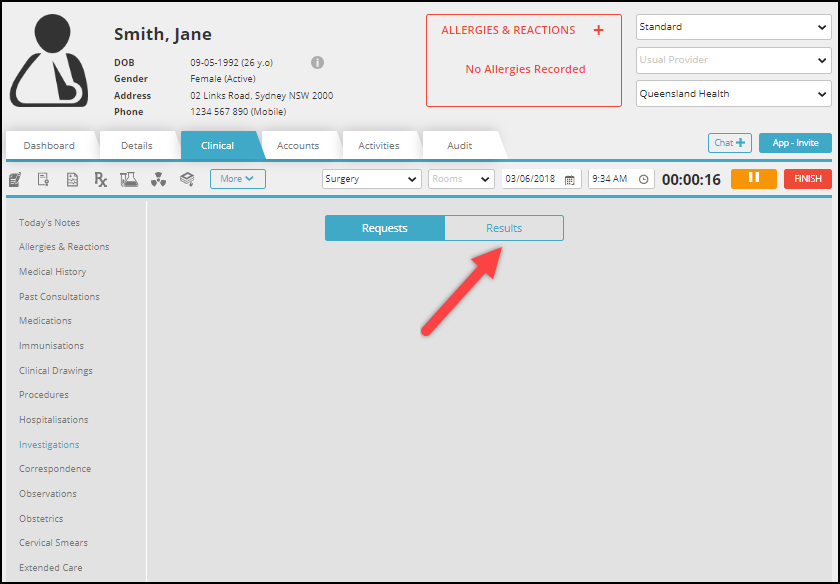Viewport: 840px width, 584px height.
Task: Open the Queensland Health dropdown
Action: [733, 94]
